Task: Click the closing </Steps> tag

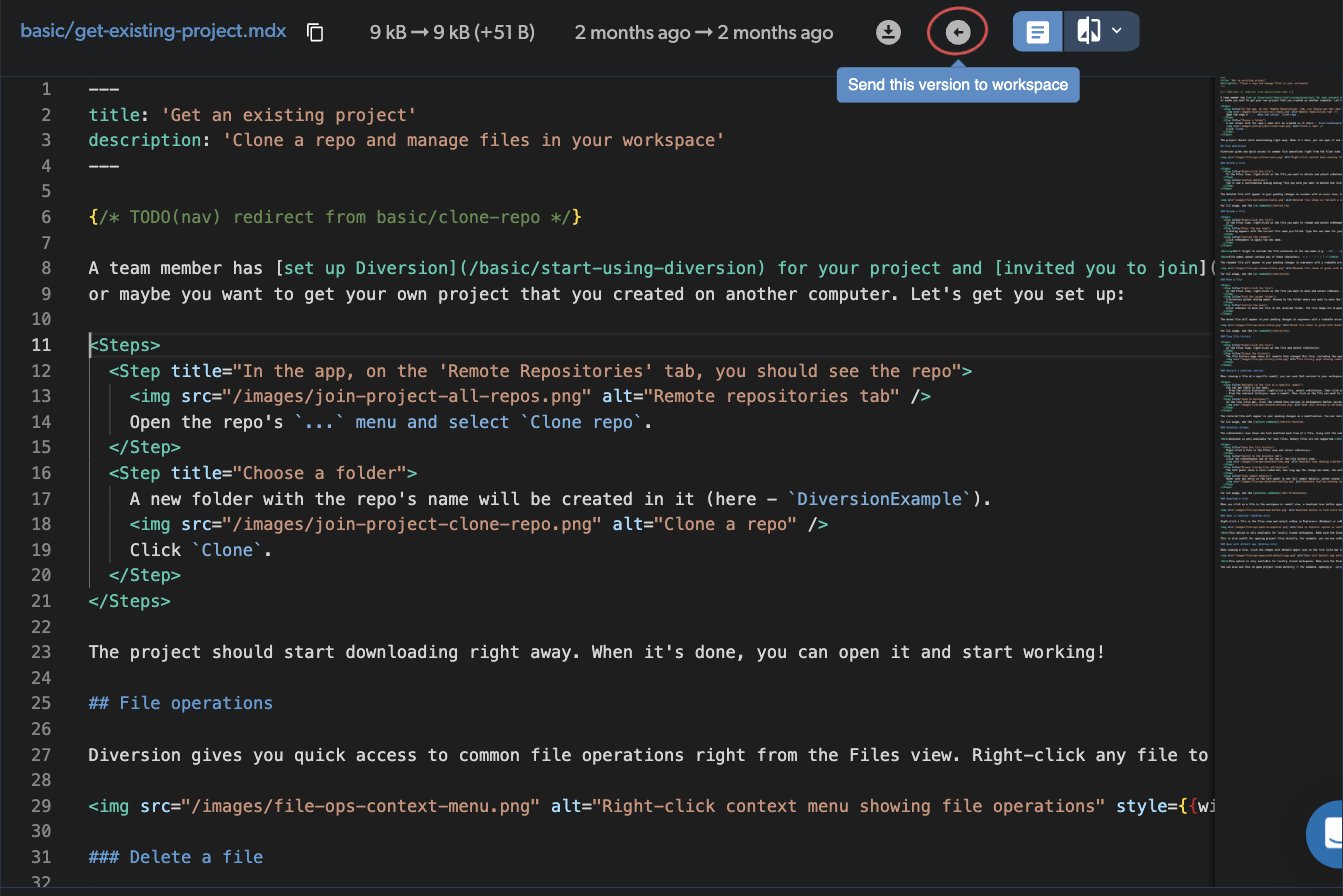Action: pyautogui.click(x=129, y=601)
